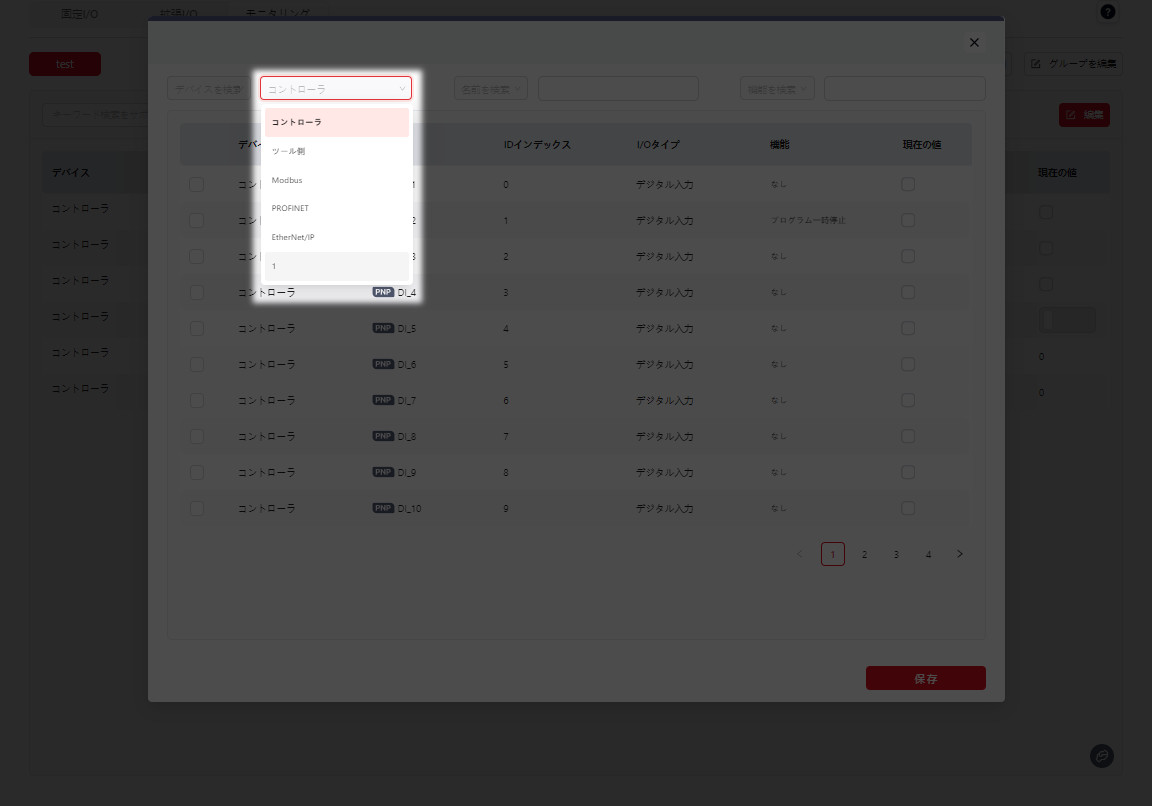Click the PNP badge on DI_5 row
This screenshot has width=1152, height=806.
pyautogui.click(x=383, y=328)
